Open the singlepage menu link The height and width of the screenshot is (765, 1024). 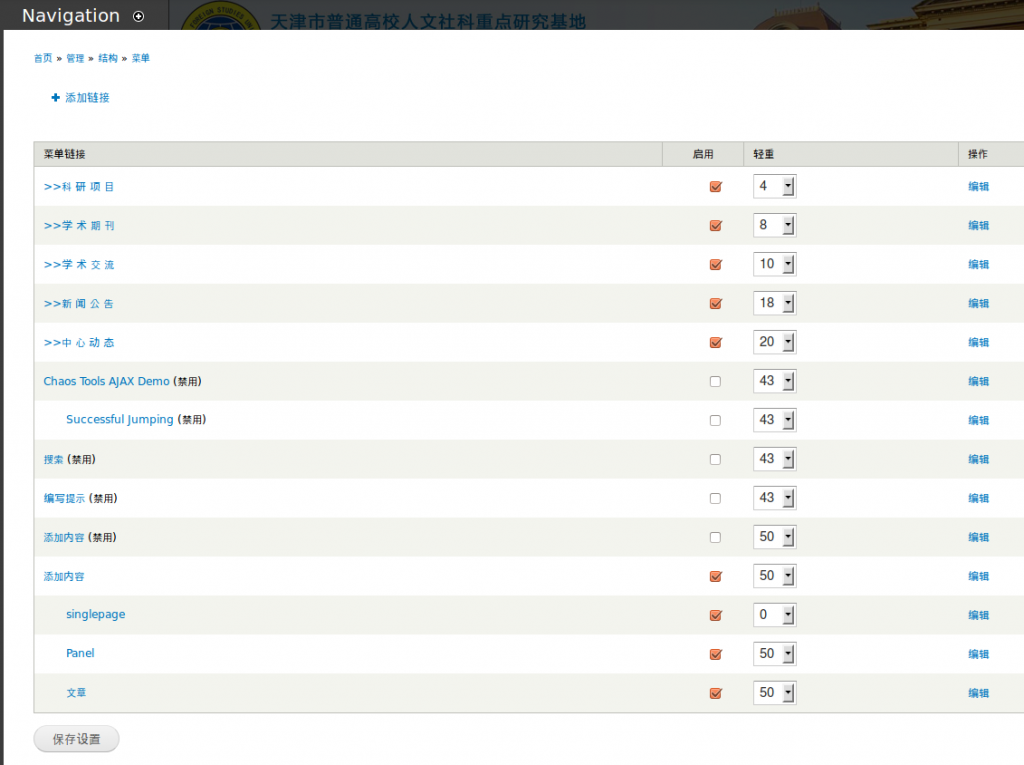(x=95, y=614)
